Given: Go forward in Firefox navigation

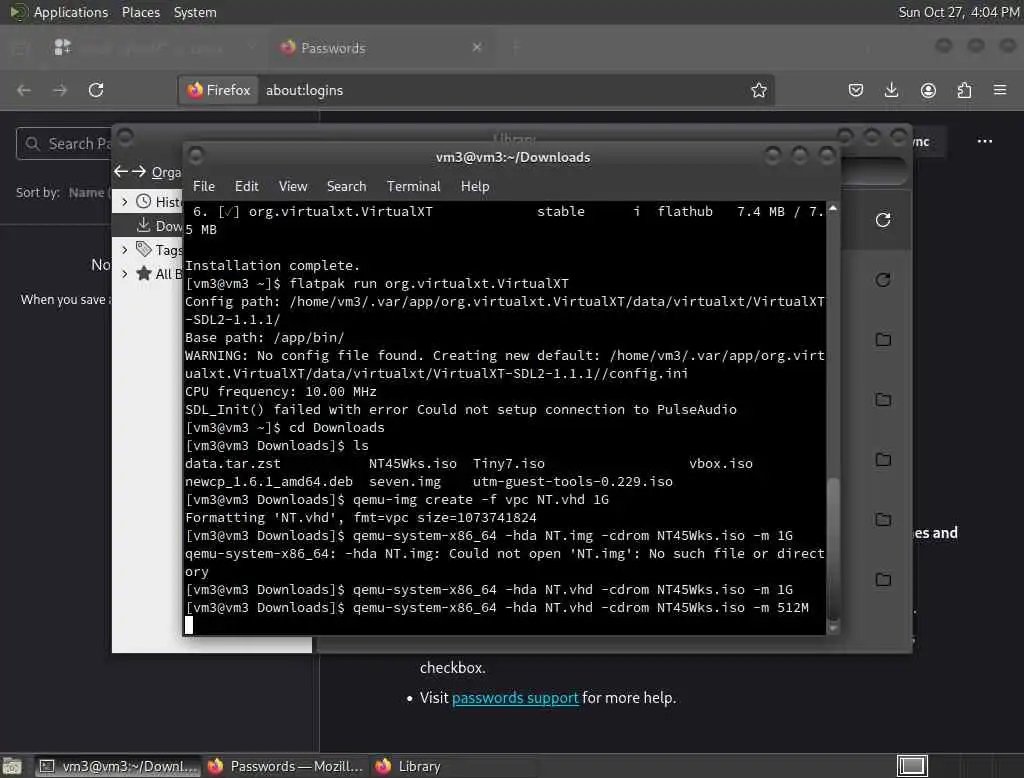Looking at the screenshot, I should pos(60,90).
